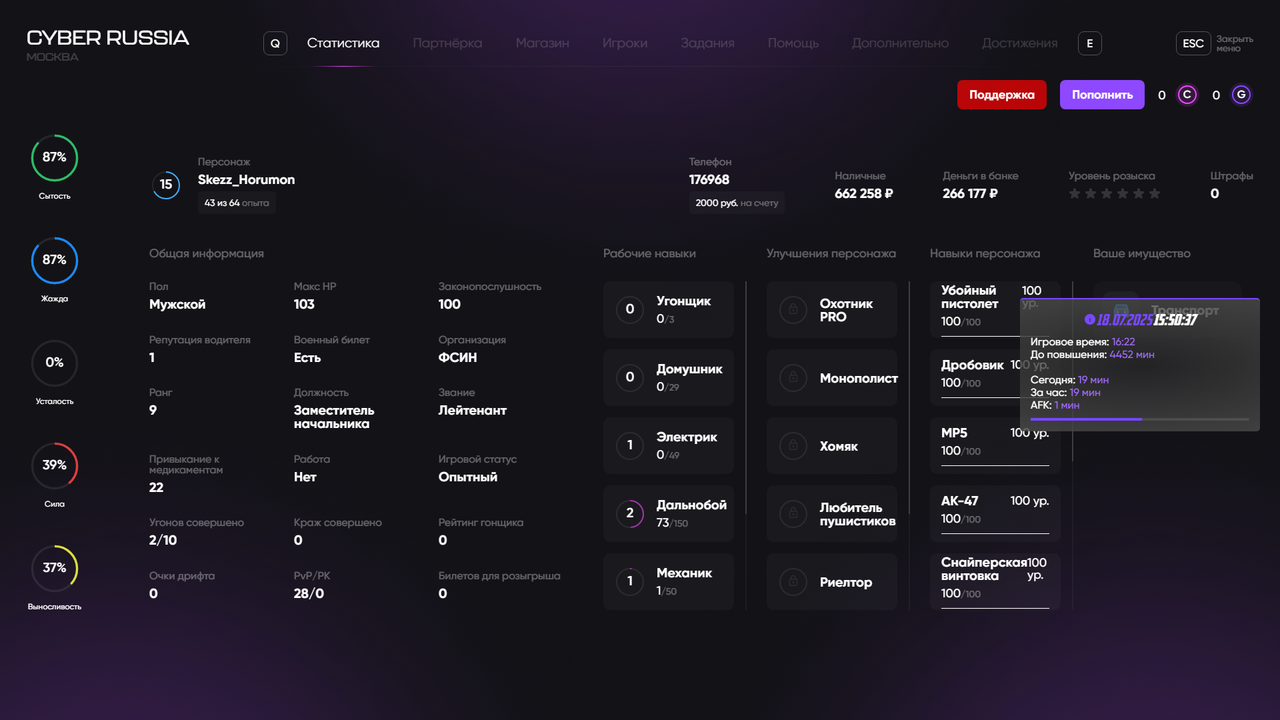
Task: Click the Усталость 0% circular gauge
Action: [54, 363]
